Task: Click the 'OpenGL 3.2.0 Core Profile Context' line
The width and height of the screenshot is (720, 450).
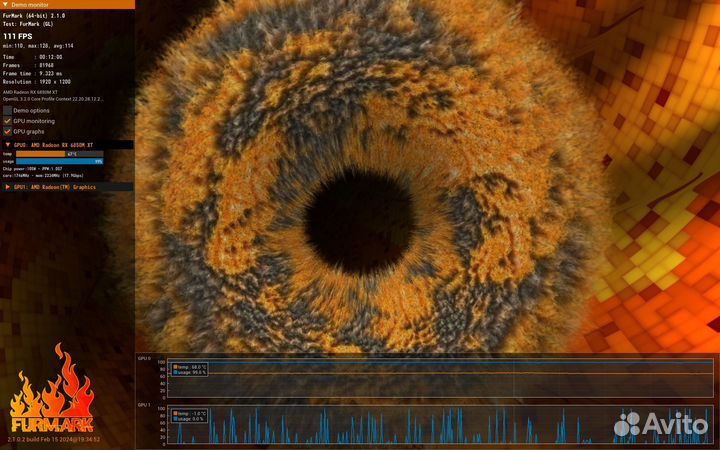Action: click(53, 99)
